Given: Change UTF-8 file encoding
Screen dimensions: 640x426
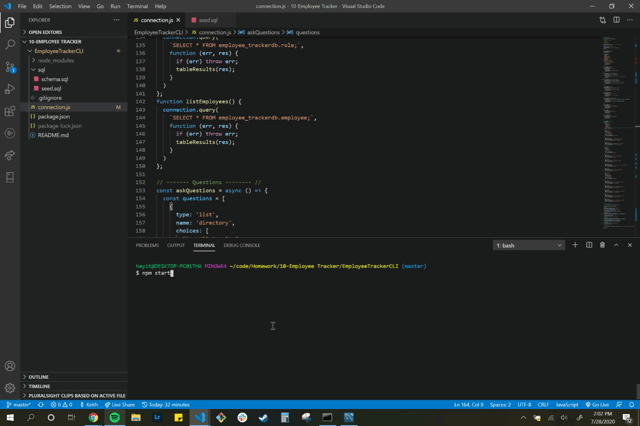Looking at the screenshot, I should [x=524, y=405].
